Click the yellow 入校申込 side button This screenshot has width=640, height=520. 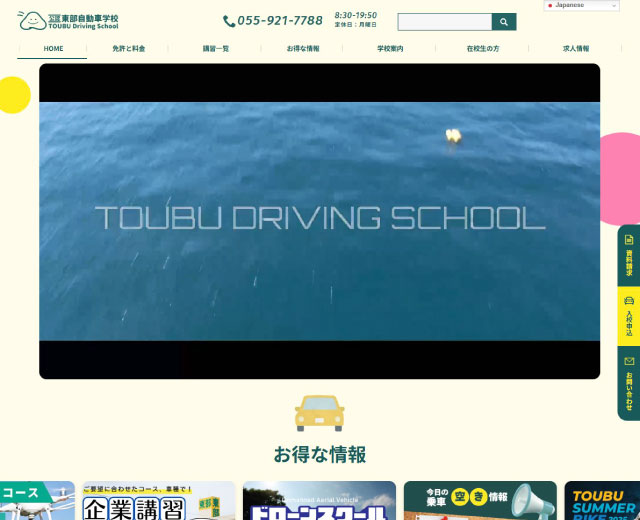tap(629, 316)
